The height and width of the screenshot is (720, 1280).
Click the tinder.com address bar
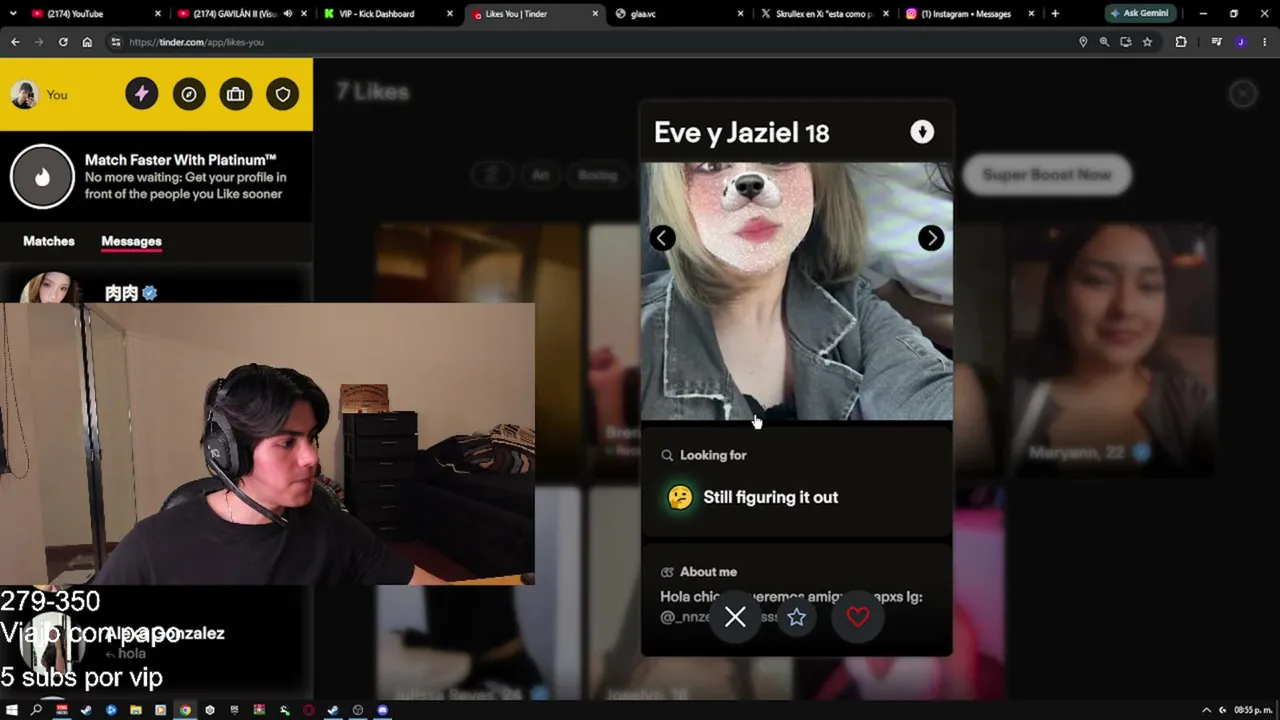coord(590,42)
